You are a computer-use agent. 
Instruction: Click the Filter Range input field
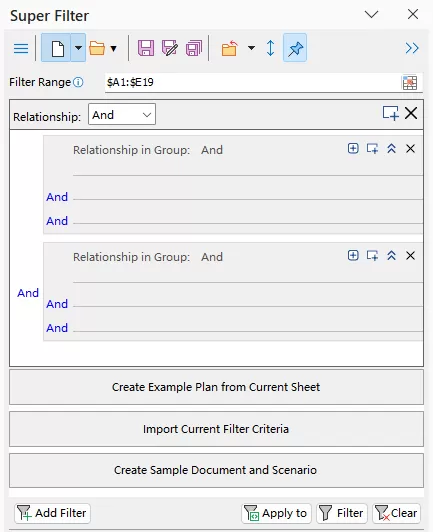[253, 82]
